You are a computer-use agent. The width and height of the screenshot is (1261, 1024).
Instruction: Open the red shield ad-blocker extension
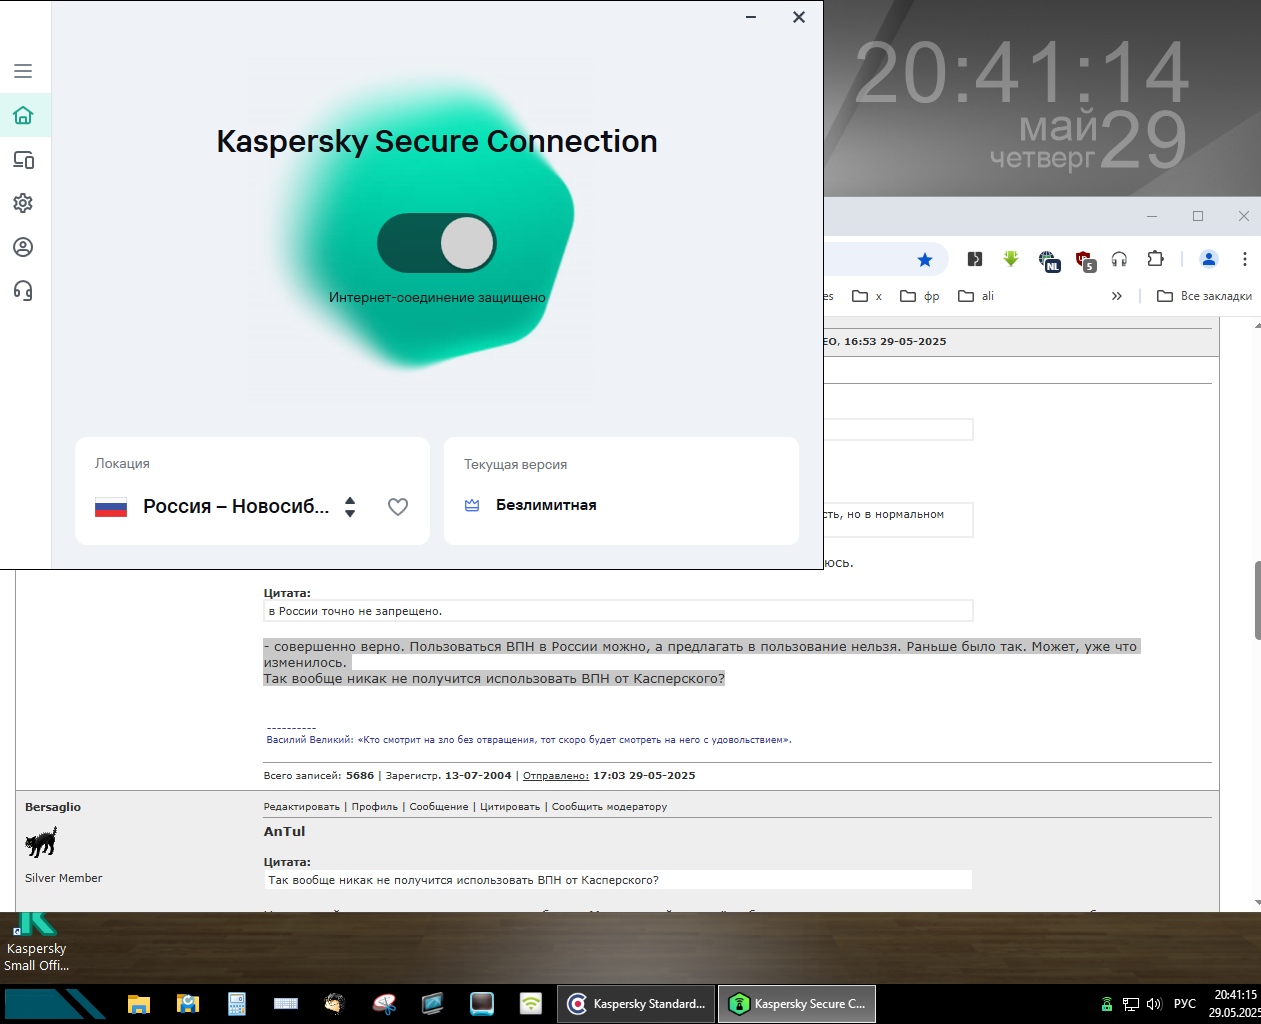coord(1085,260)
